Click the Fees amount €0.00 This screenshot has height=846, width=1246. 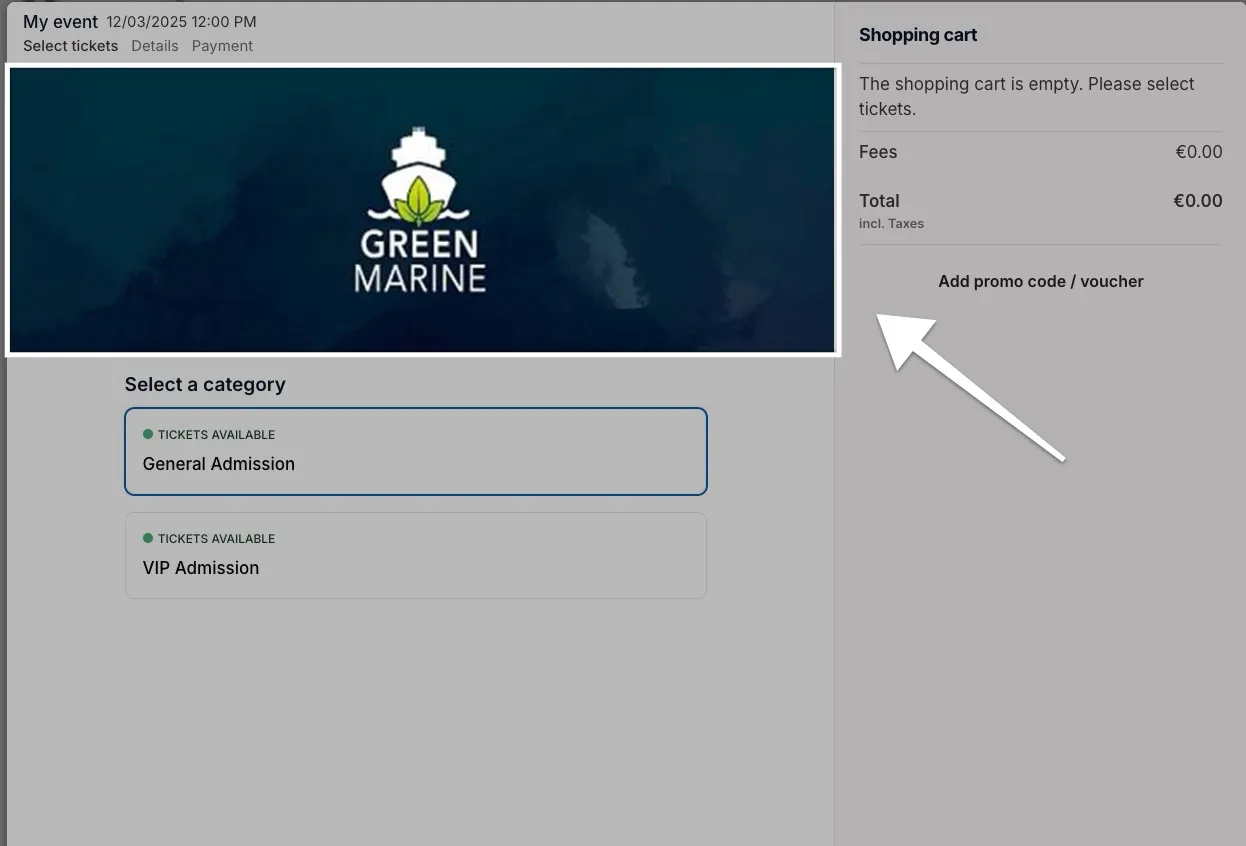(x=1198, y=152)
